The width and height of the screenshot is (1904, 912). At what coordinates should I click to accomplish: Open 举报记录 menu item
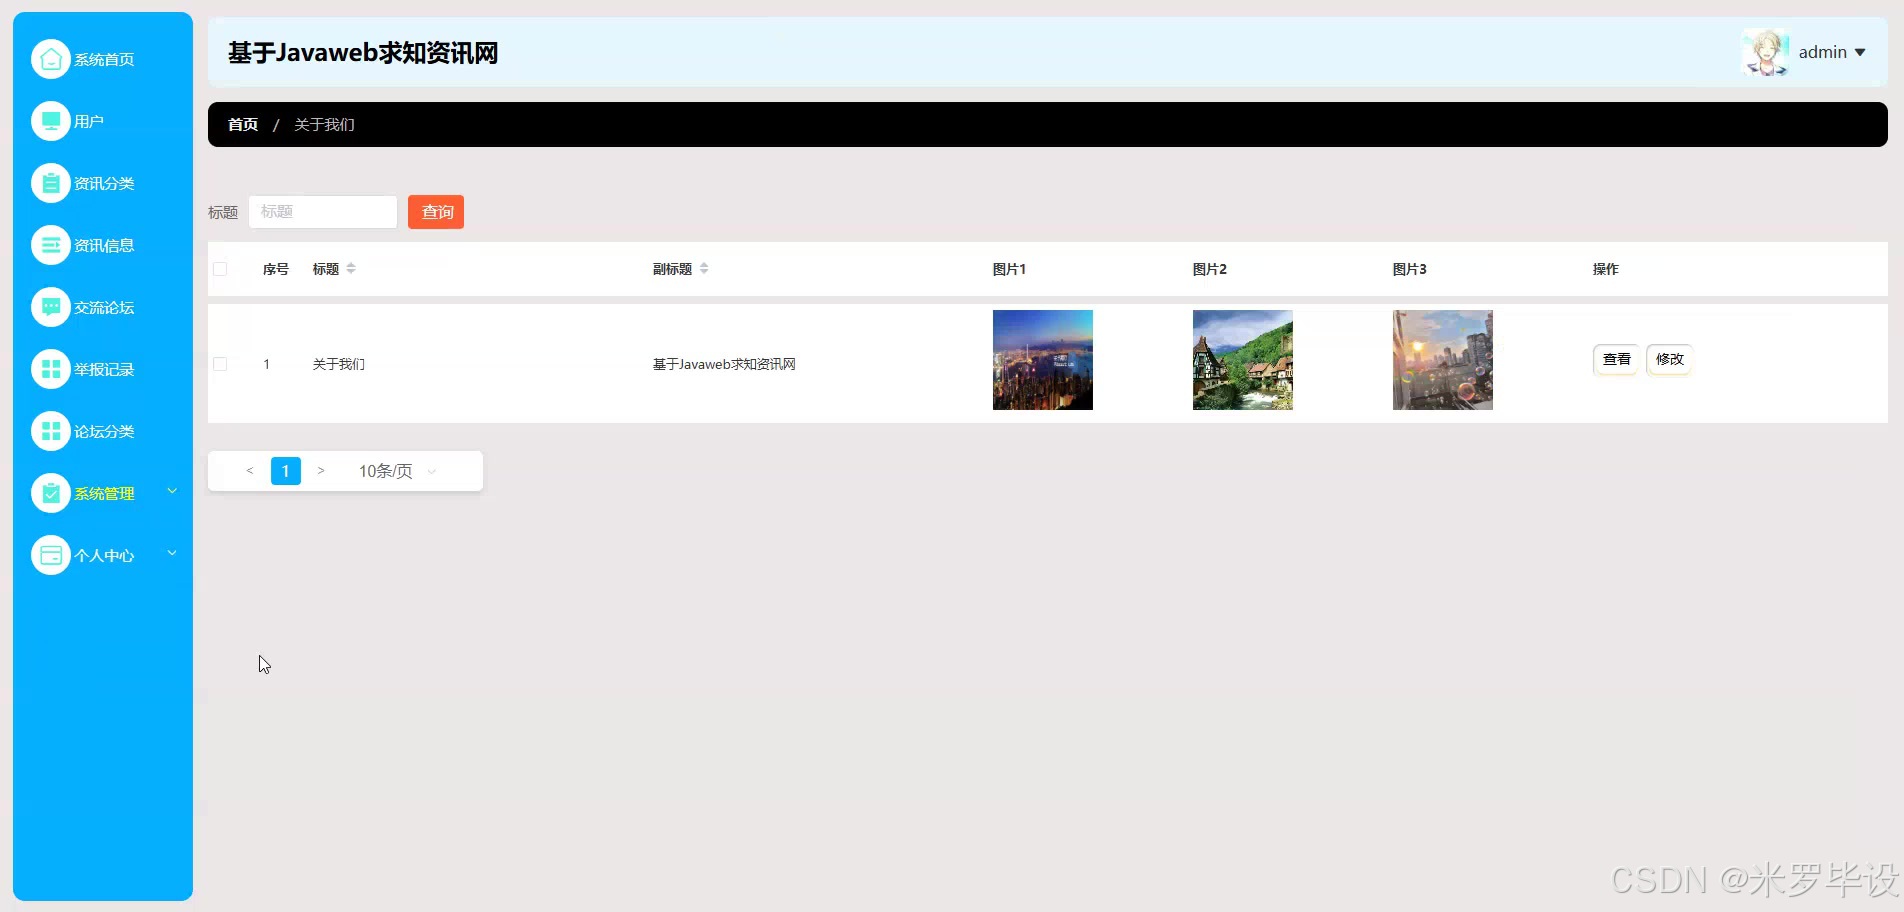click(103, 369)
